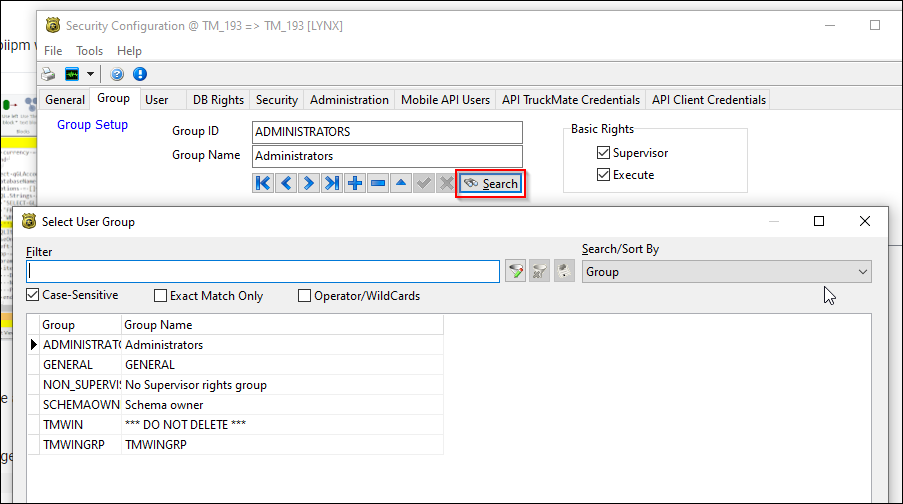
Task: Select the TMWINGRP row
Action: [x=236, y=445]
